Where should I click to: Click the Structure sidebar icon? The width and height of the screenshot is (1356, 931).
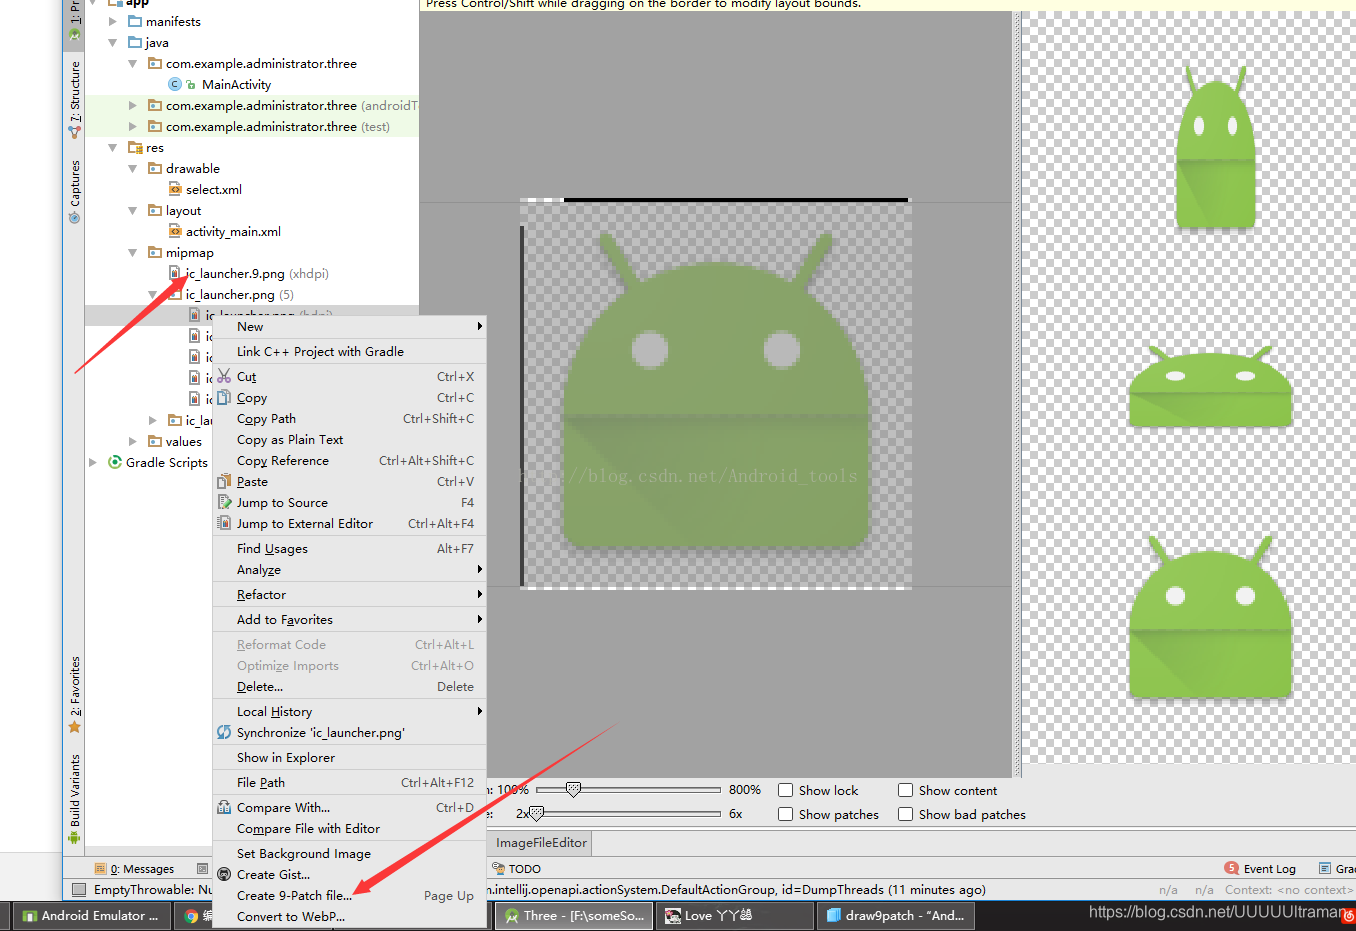[x=74, y=131]
